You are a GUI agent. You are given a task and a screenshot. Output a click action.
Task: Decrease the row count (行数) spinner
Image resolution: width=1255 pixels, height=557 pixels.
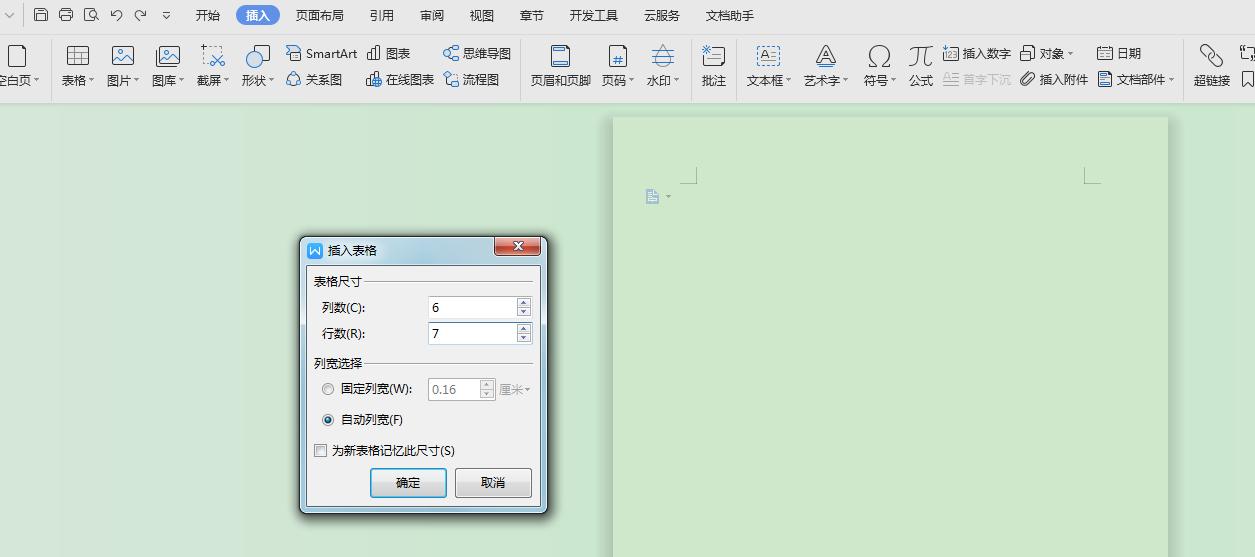[524, 339]
